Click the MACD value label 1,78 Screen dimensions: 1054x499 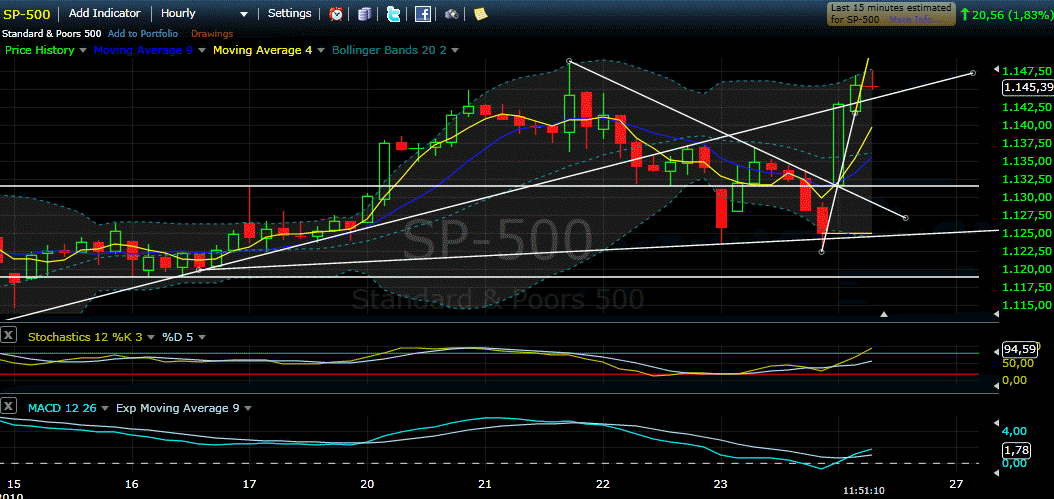click(1014, 450)
